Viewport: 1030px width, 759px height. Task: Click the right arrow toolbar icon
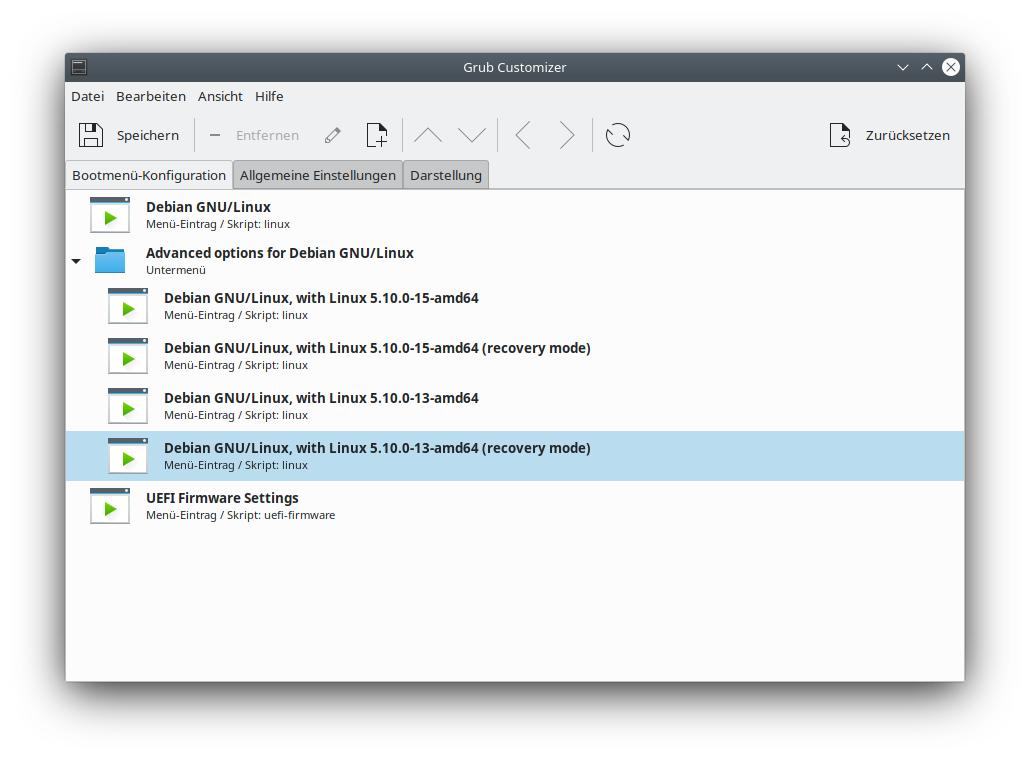pyautogui.click(x=567, y=135)
